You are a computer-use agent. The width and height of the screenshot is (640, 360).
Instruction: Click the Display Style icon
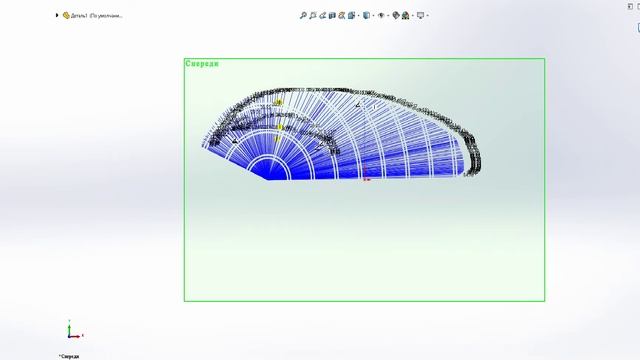pos(366,16)
